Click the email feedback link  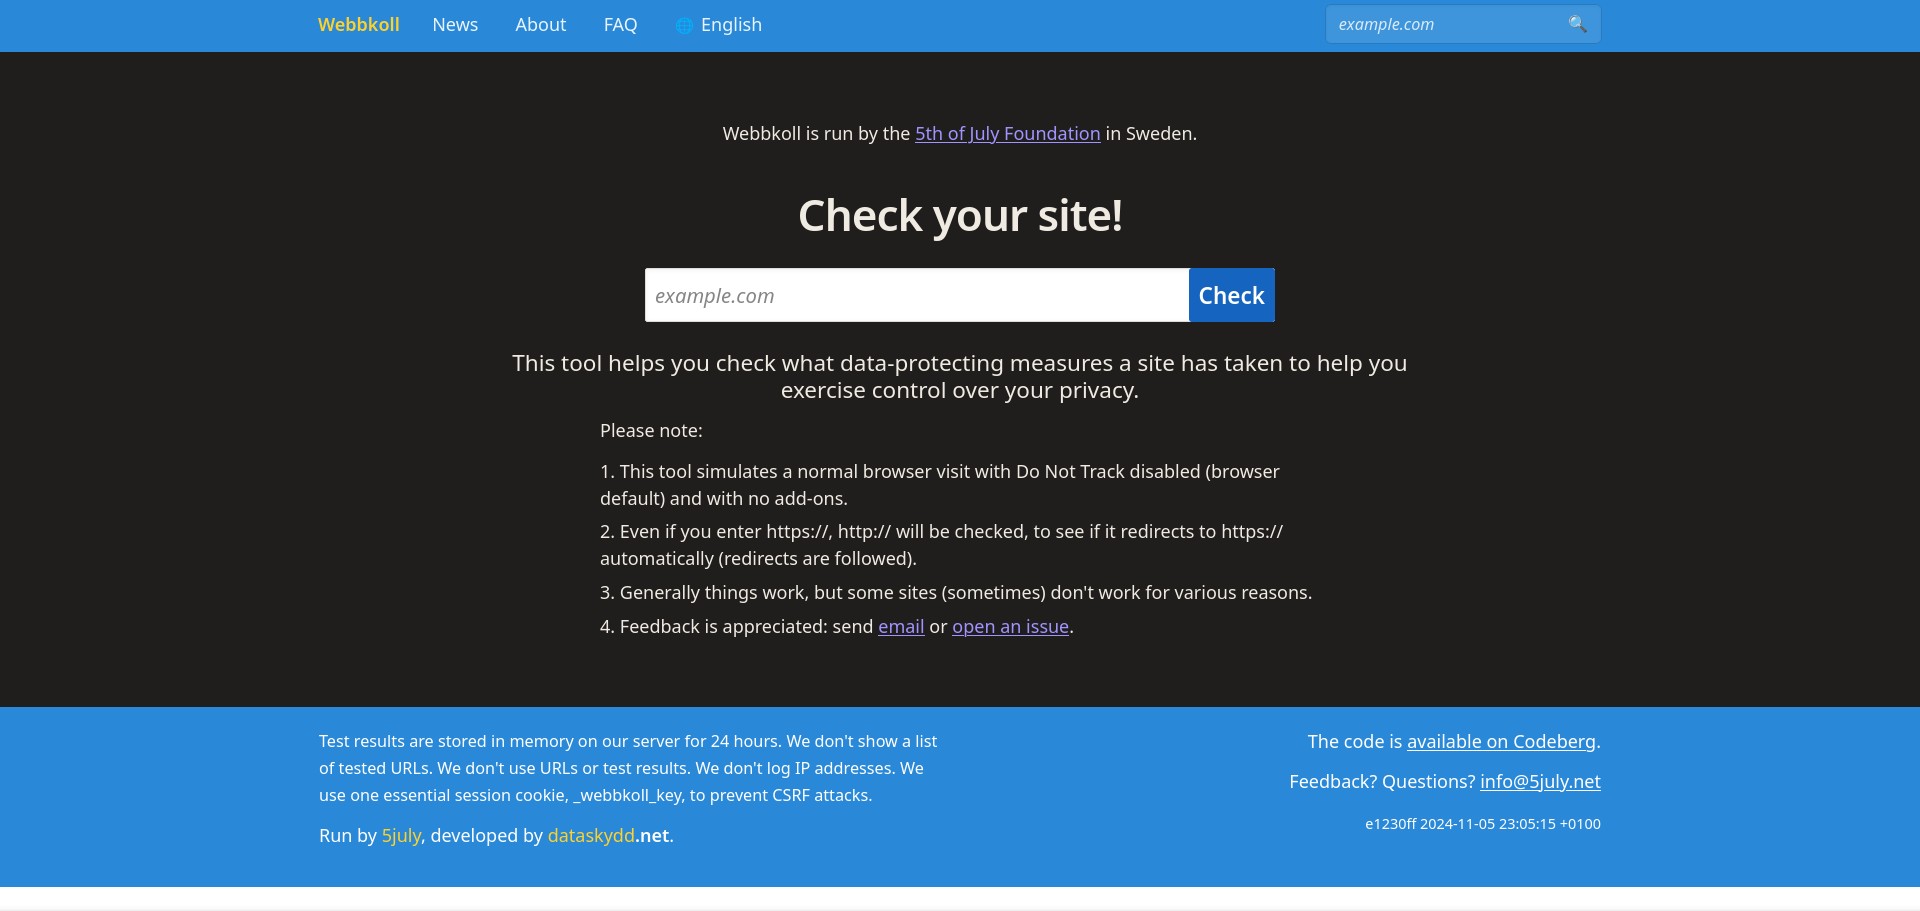pos(900,627)
